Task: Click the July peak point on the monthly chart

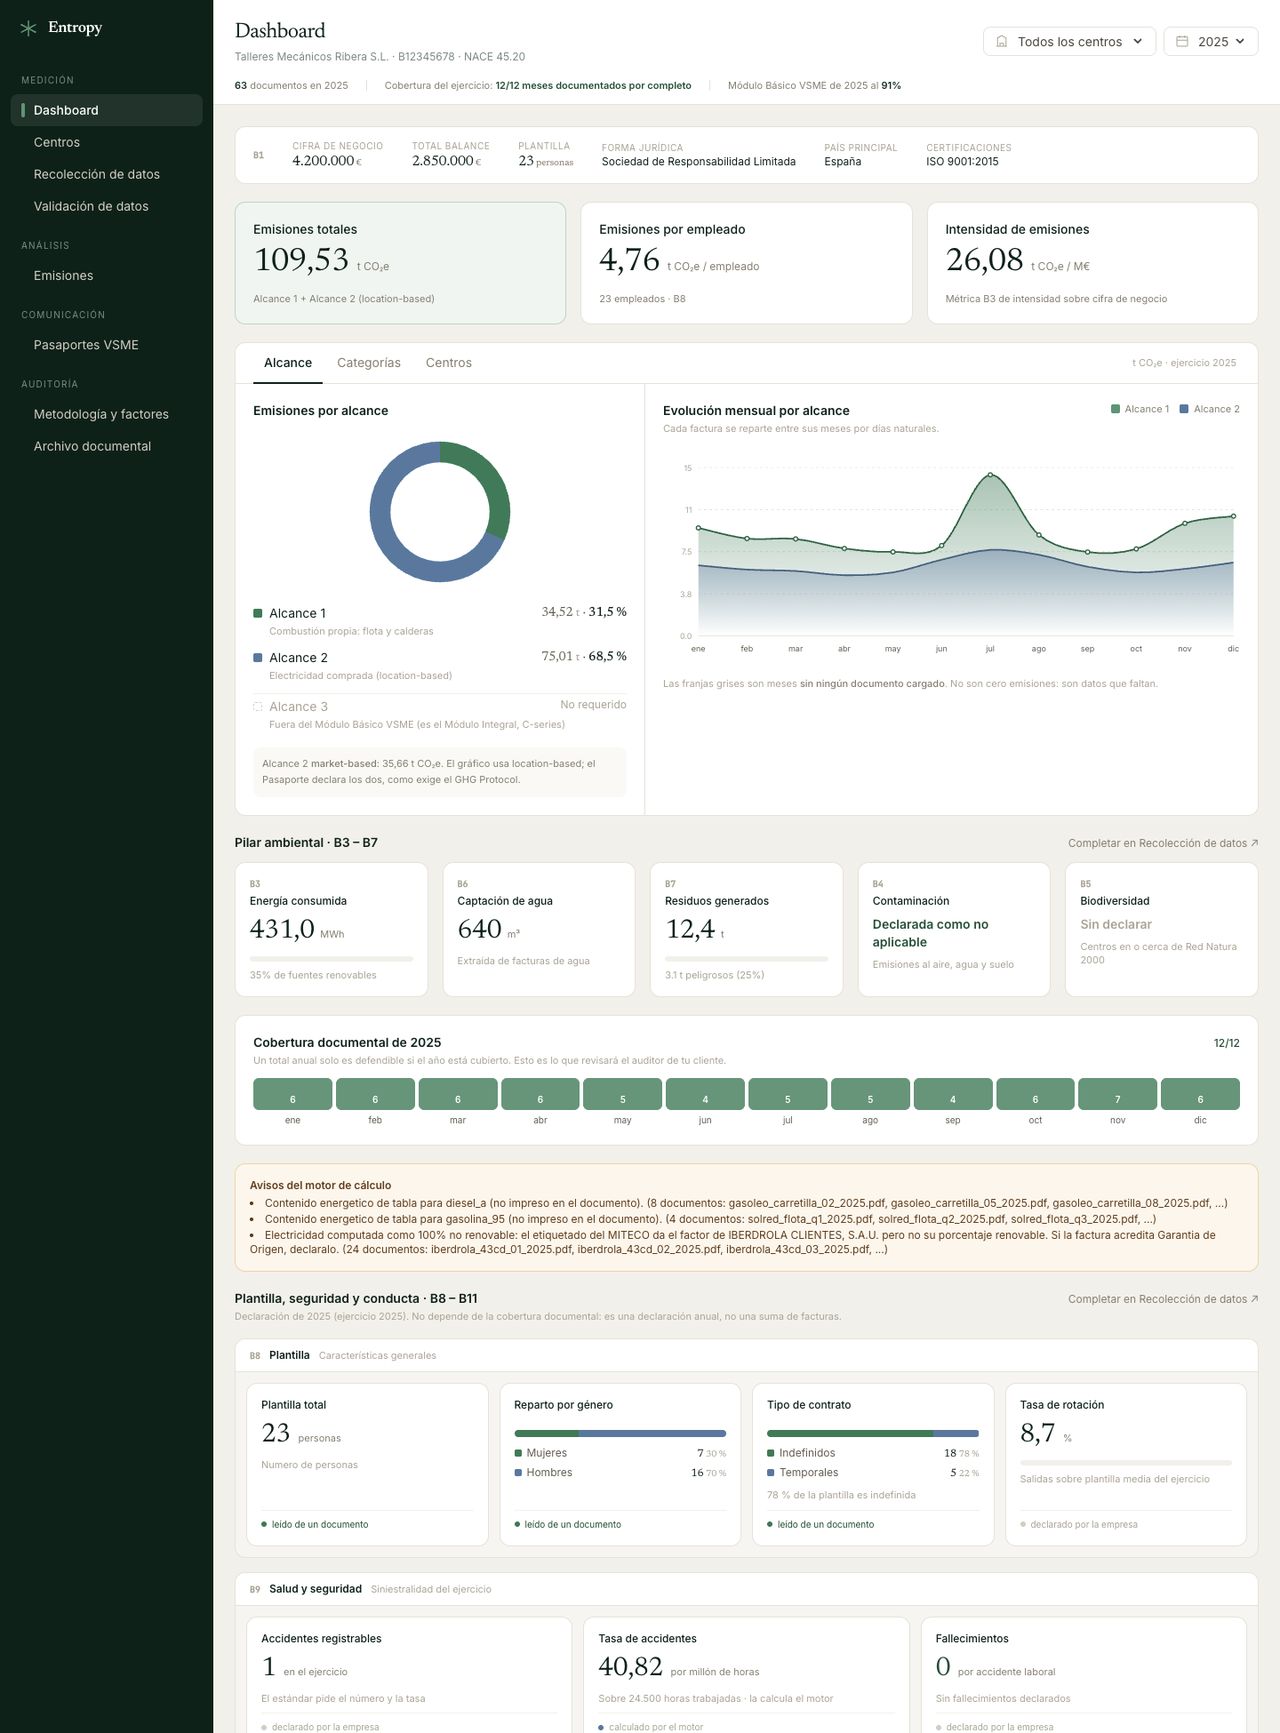Action: 990,475
